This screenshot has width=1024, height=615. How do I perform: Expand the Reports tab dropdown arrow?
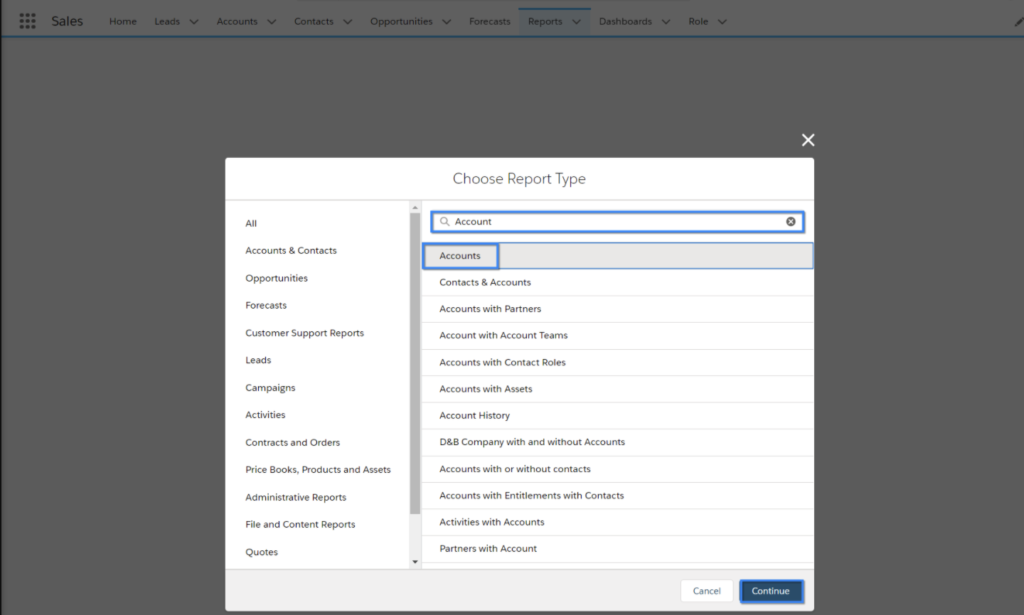click(x=577, y=22)
